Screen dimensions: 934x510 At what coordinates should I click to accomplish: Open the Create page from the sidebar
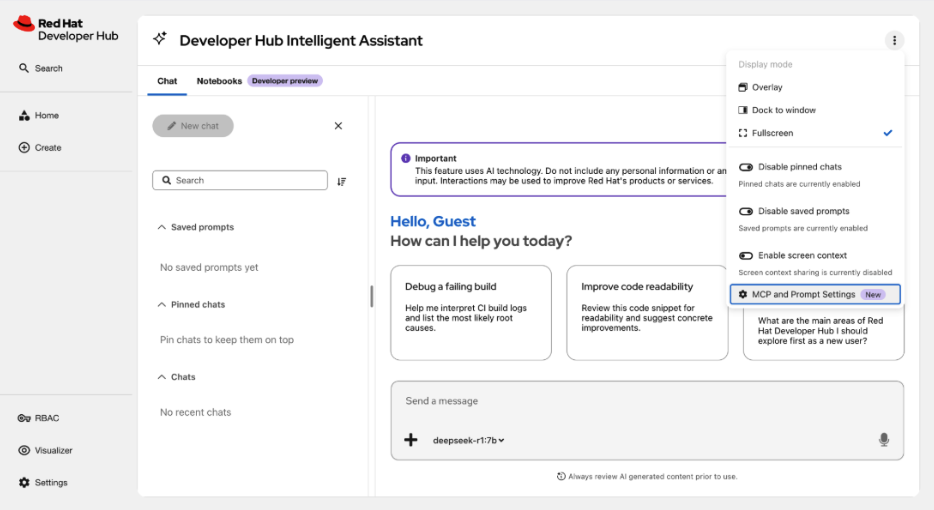[40, 148]
